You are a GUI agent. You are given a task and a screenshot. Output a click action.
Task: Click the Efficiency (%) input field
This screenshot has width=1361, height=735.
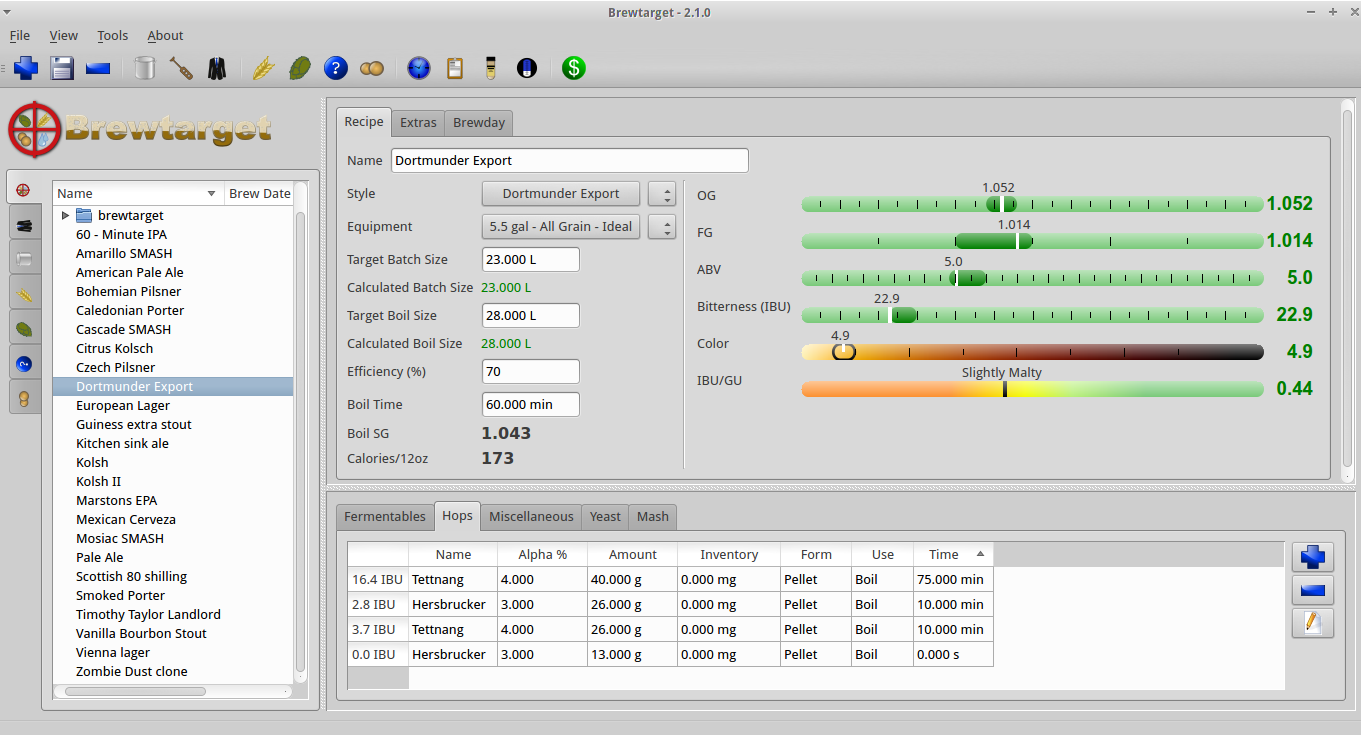[x=531, y=372]
